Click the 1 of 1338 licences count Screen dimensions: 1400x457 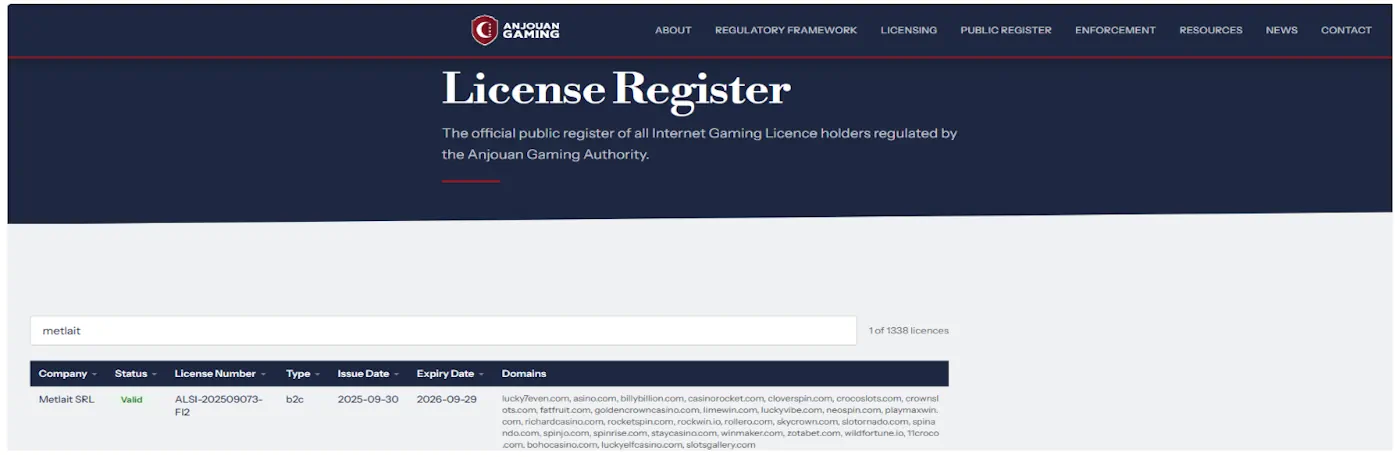pyautogui.click(x=908, y=330)
